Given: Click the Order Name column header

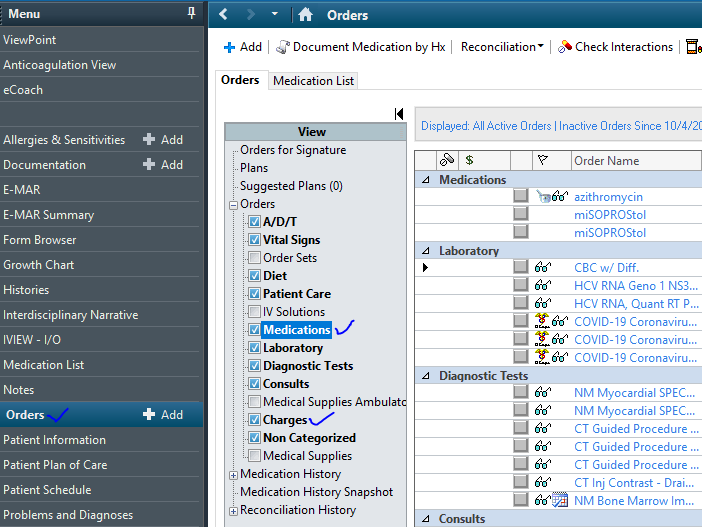Looking at the screenshot, I should pos(606,160).
